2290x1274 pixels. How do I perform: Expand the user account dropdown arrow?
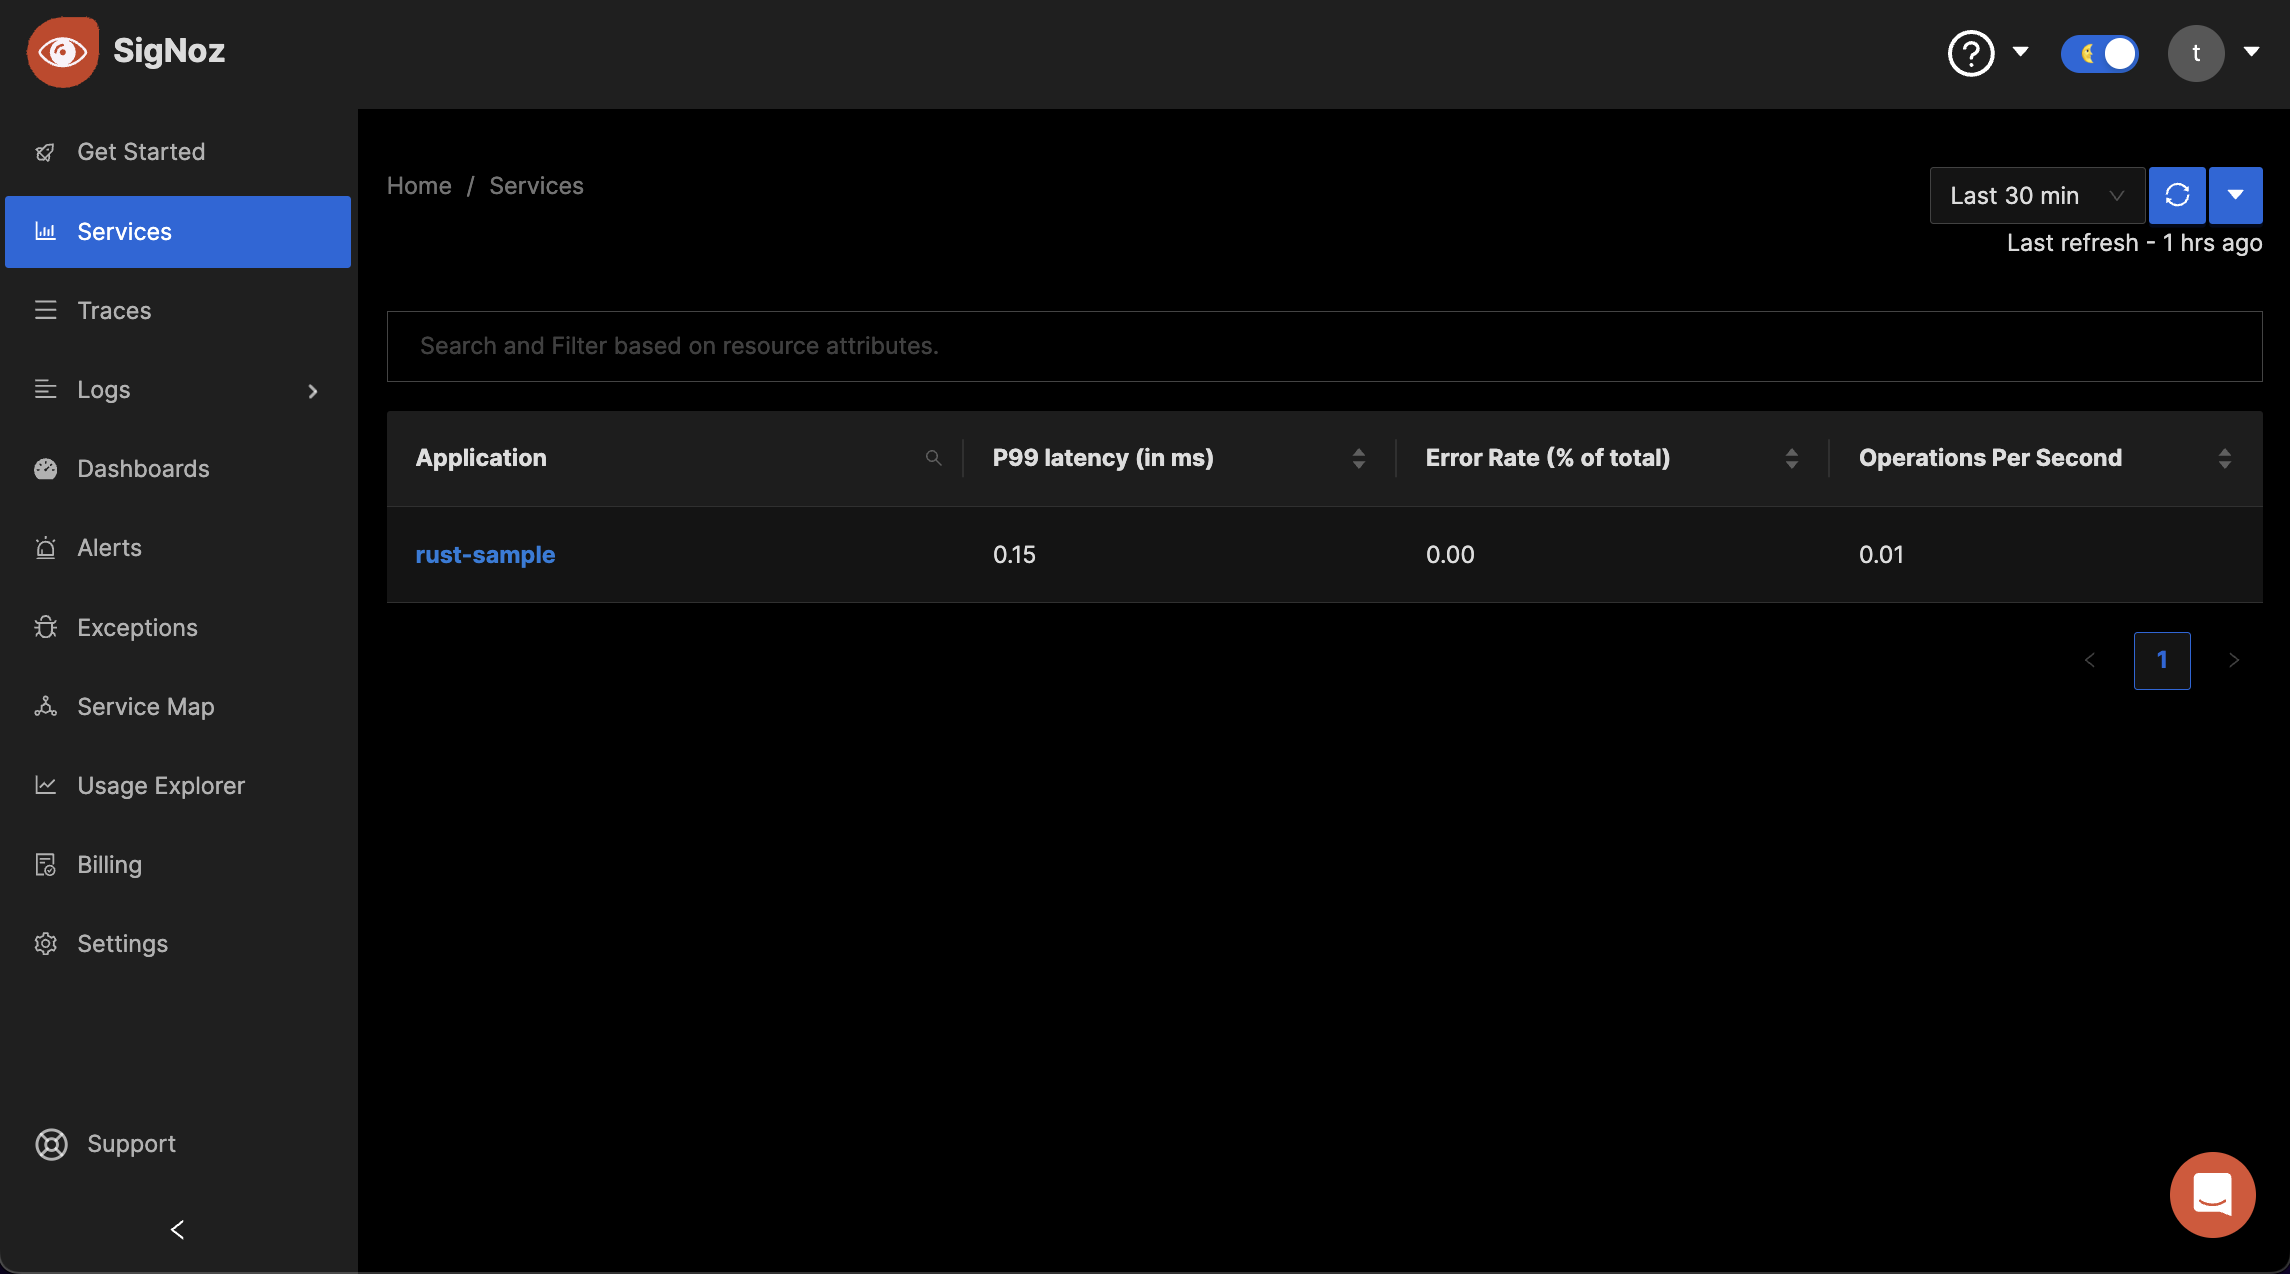tap(2252, 52)
